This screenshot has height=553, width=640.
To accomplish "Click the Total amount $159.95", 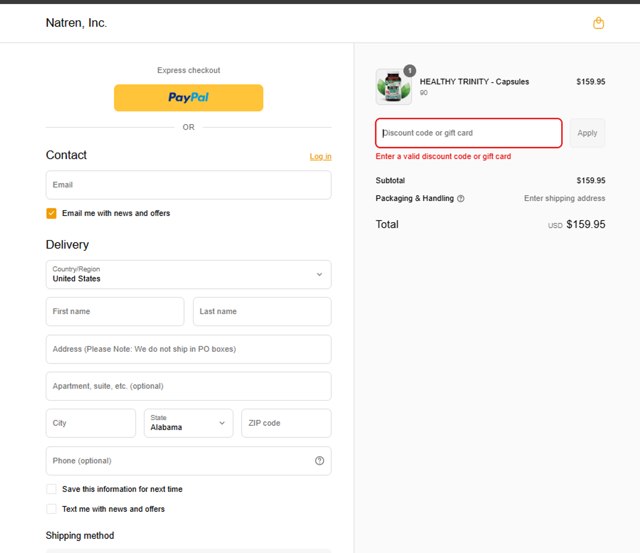I will (586, 224).
